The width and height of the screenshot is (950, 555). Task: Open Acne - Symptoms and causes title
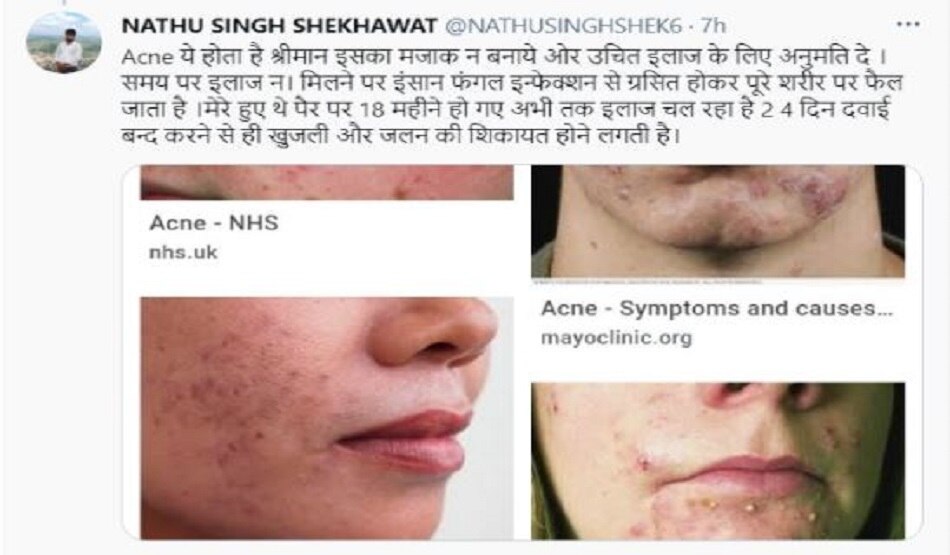(717, 308)
